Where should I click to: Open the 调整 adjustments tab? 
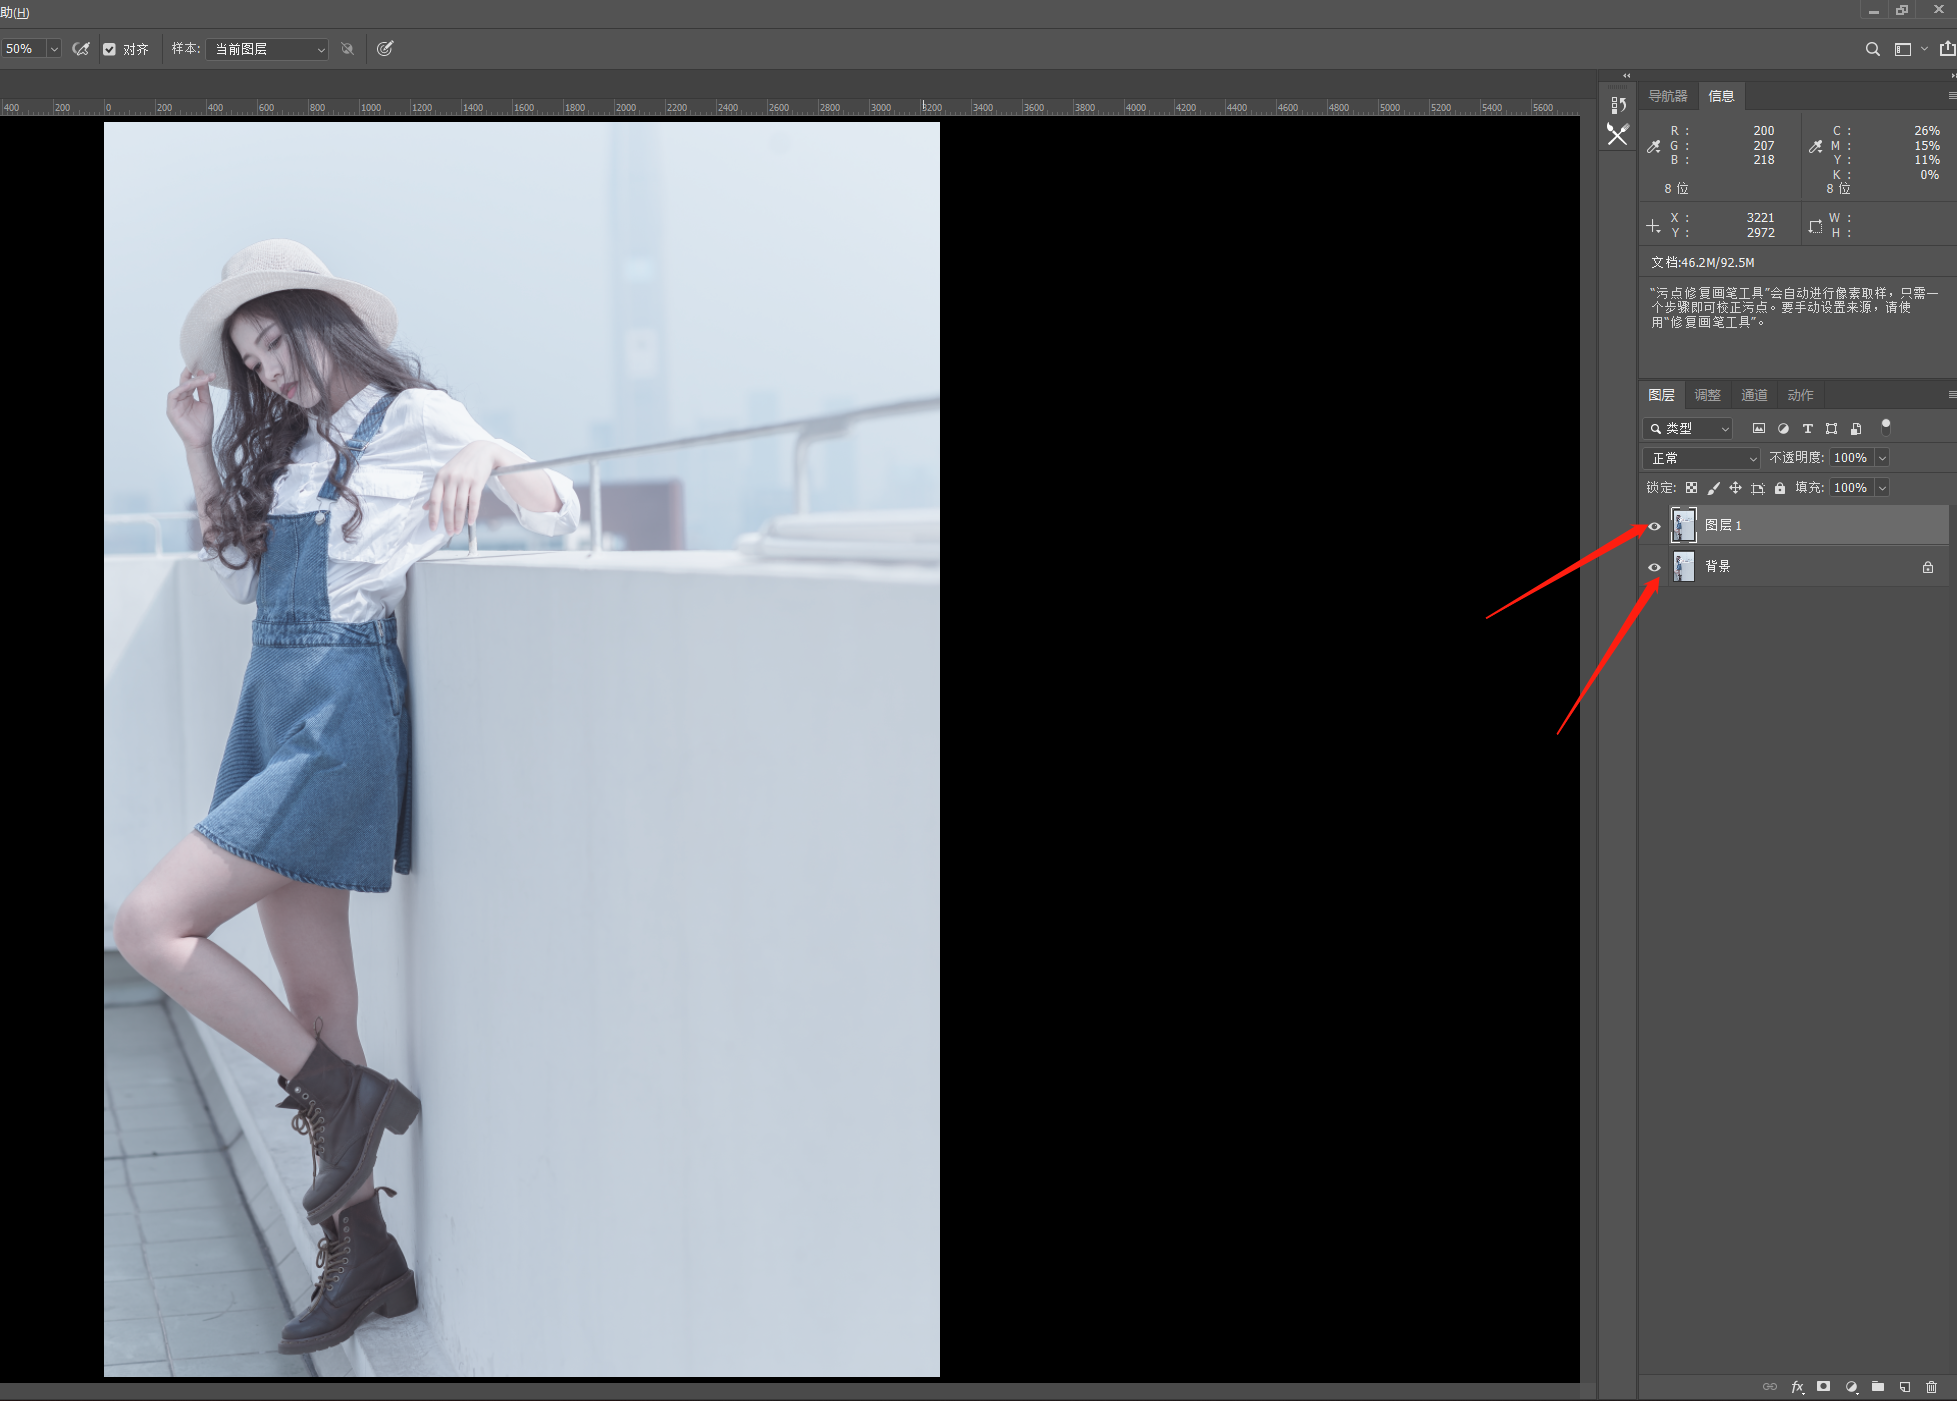[1708, 395]
